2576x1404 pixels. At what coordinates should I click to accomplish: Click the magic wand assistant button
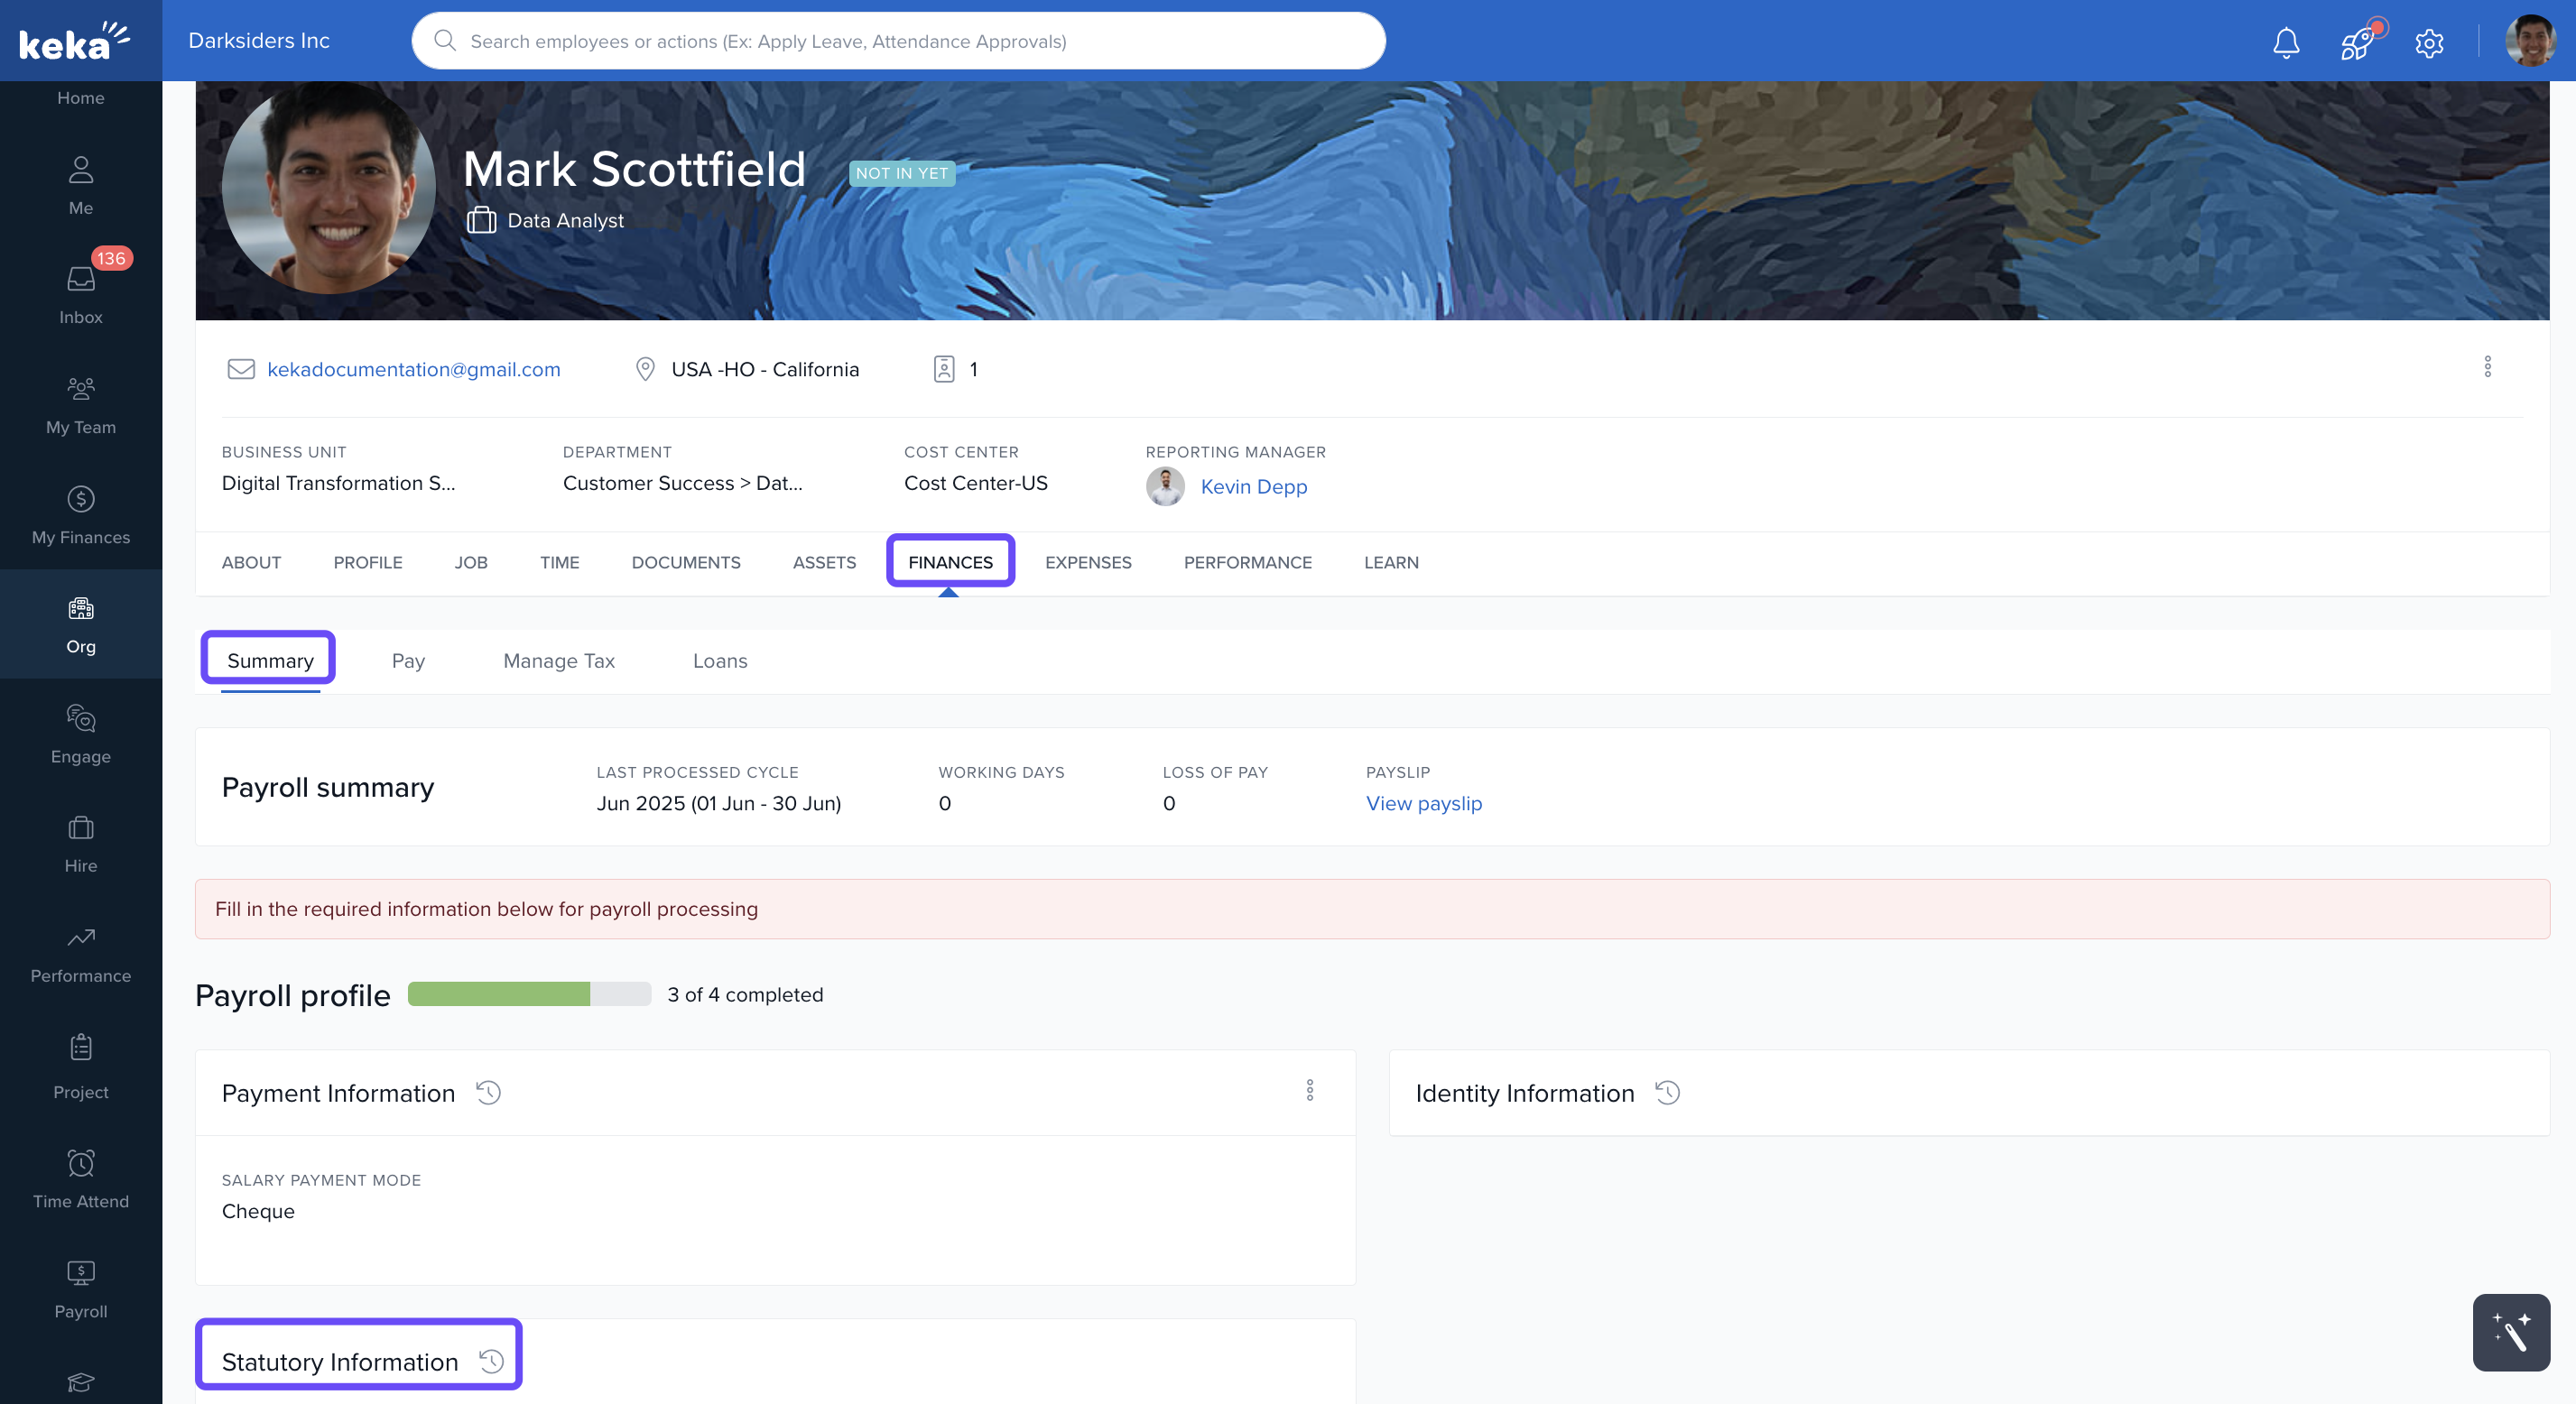coord(2511,1332)
